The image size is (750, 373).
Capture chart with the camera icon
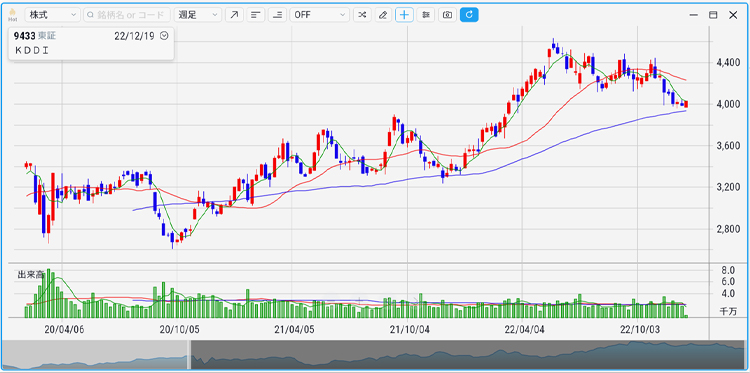447,15
